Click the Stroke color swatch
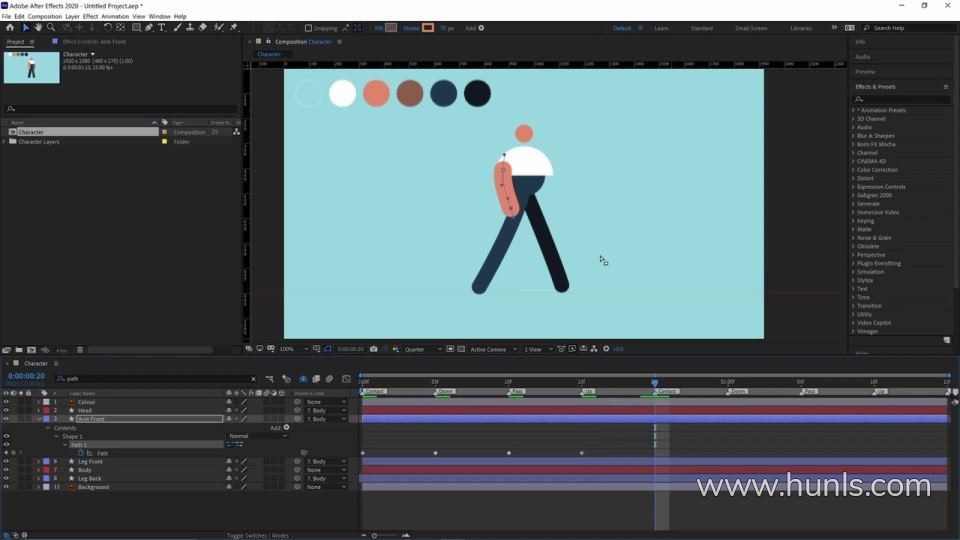Screen dimensions: 960x540 428,28
